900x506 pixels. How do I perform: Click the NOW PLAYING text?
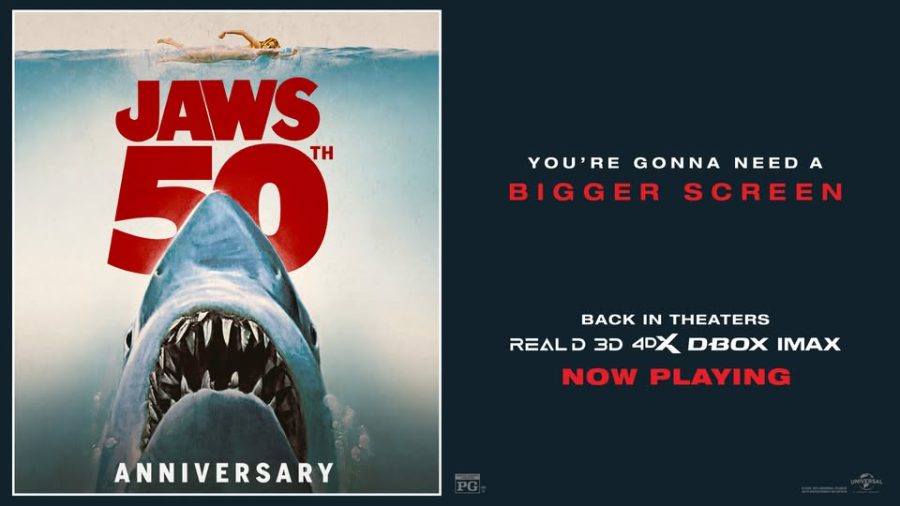point(676,376)
